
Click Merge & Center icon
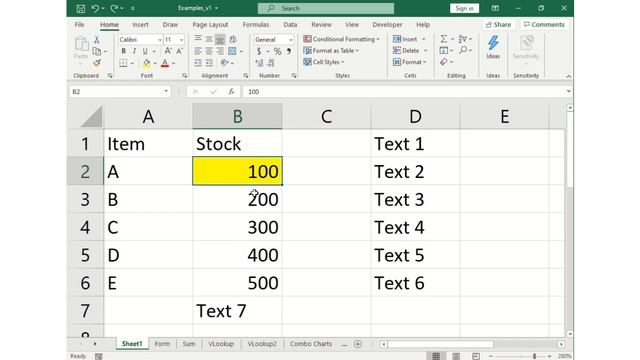point(232,51)
